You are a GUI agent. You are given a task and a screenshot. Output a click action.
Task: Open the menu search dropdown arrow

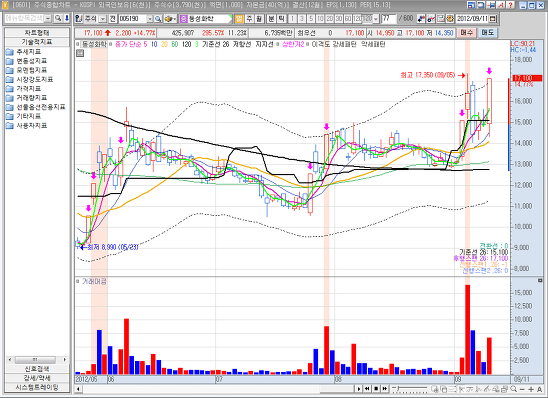click(x=48, y=19)
